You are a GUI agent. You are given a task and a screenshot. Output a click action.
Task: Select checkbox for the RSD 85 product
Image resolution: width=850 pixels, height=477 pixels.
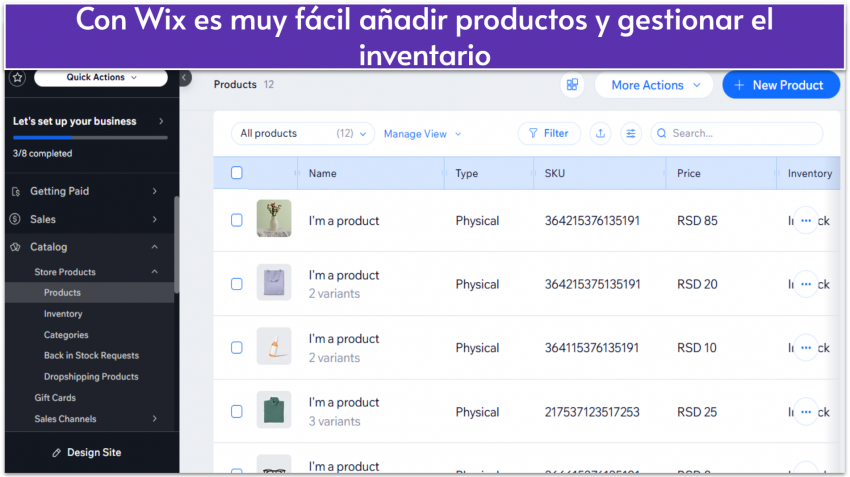point(237,221)
